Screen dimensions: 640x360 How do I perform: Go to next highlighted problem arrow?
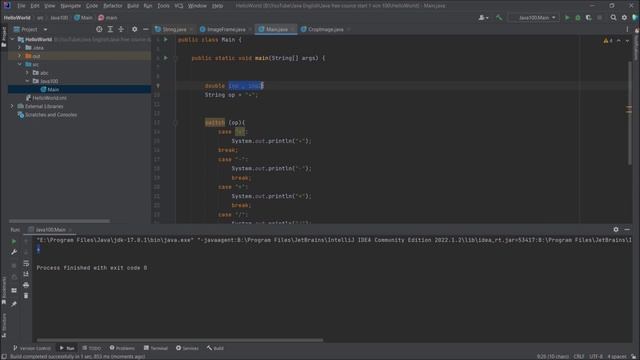click(627, 40)
